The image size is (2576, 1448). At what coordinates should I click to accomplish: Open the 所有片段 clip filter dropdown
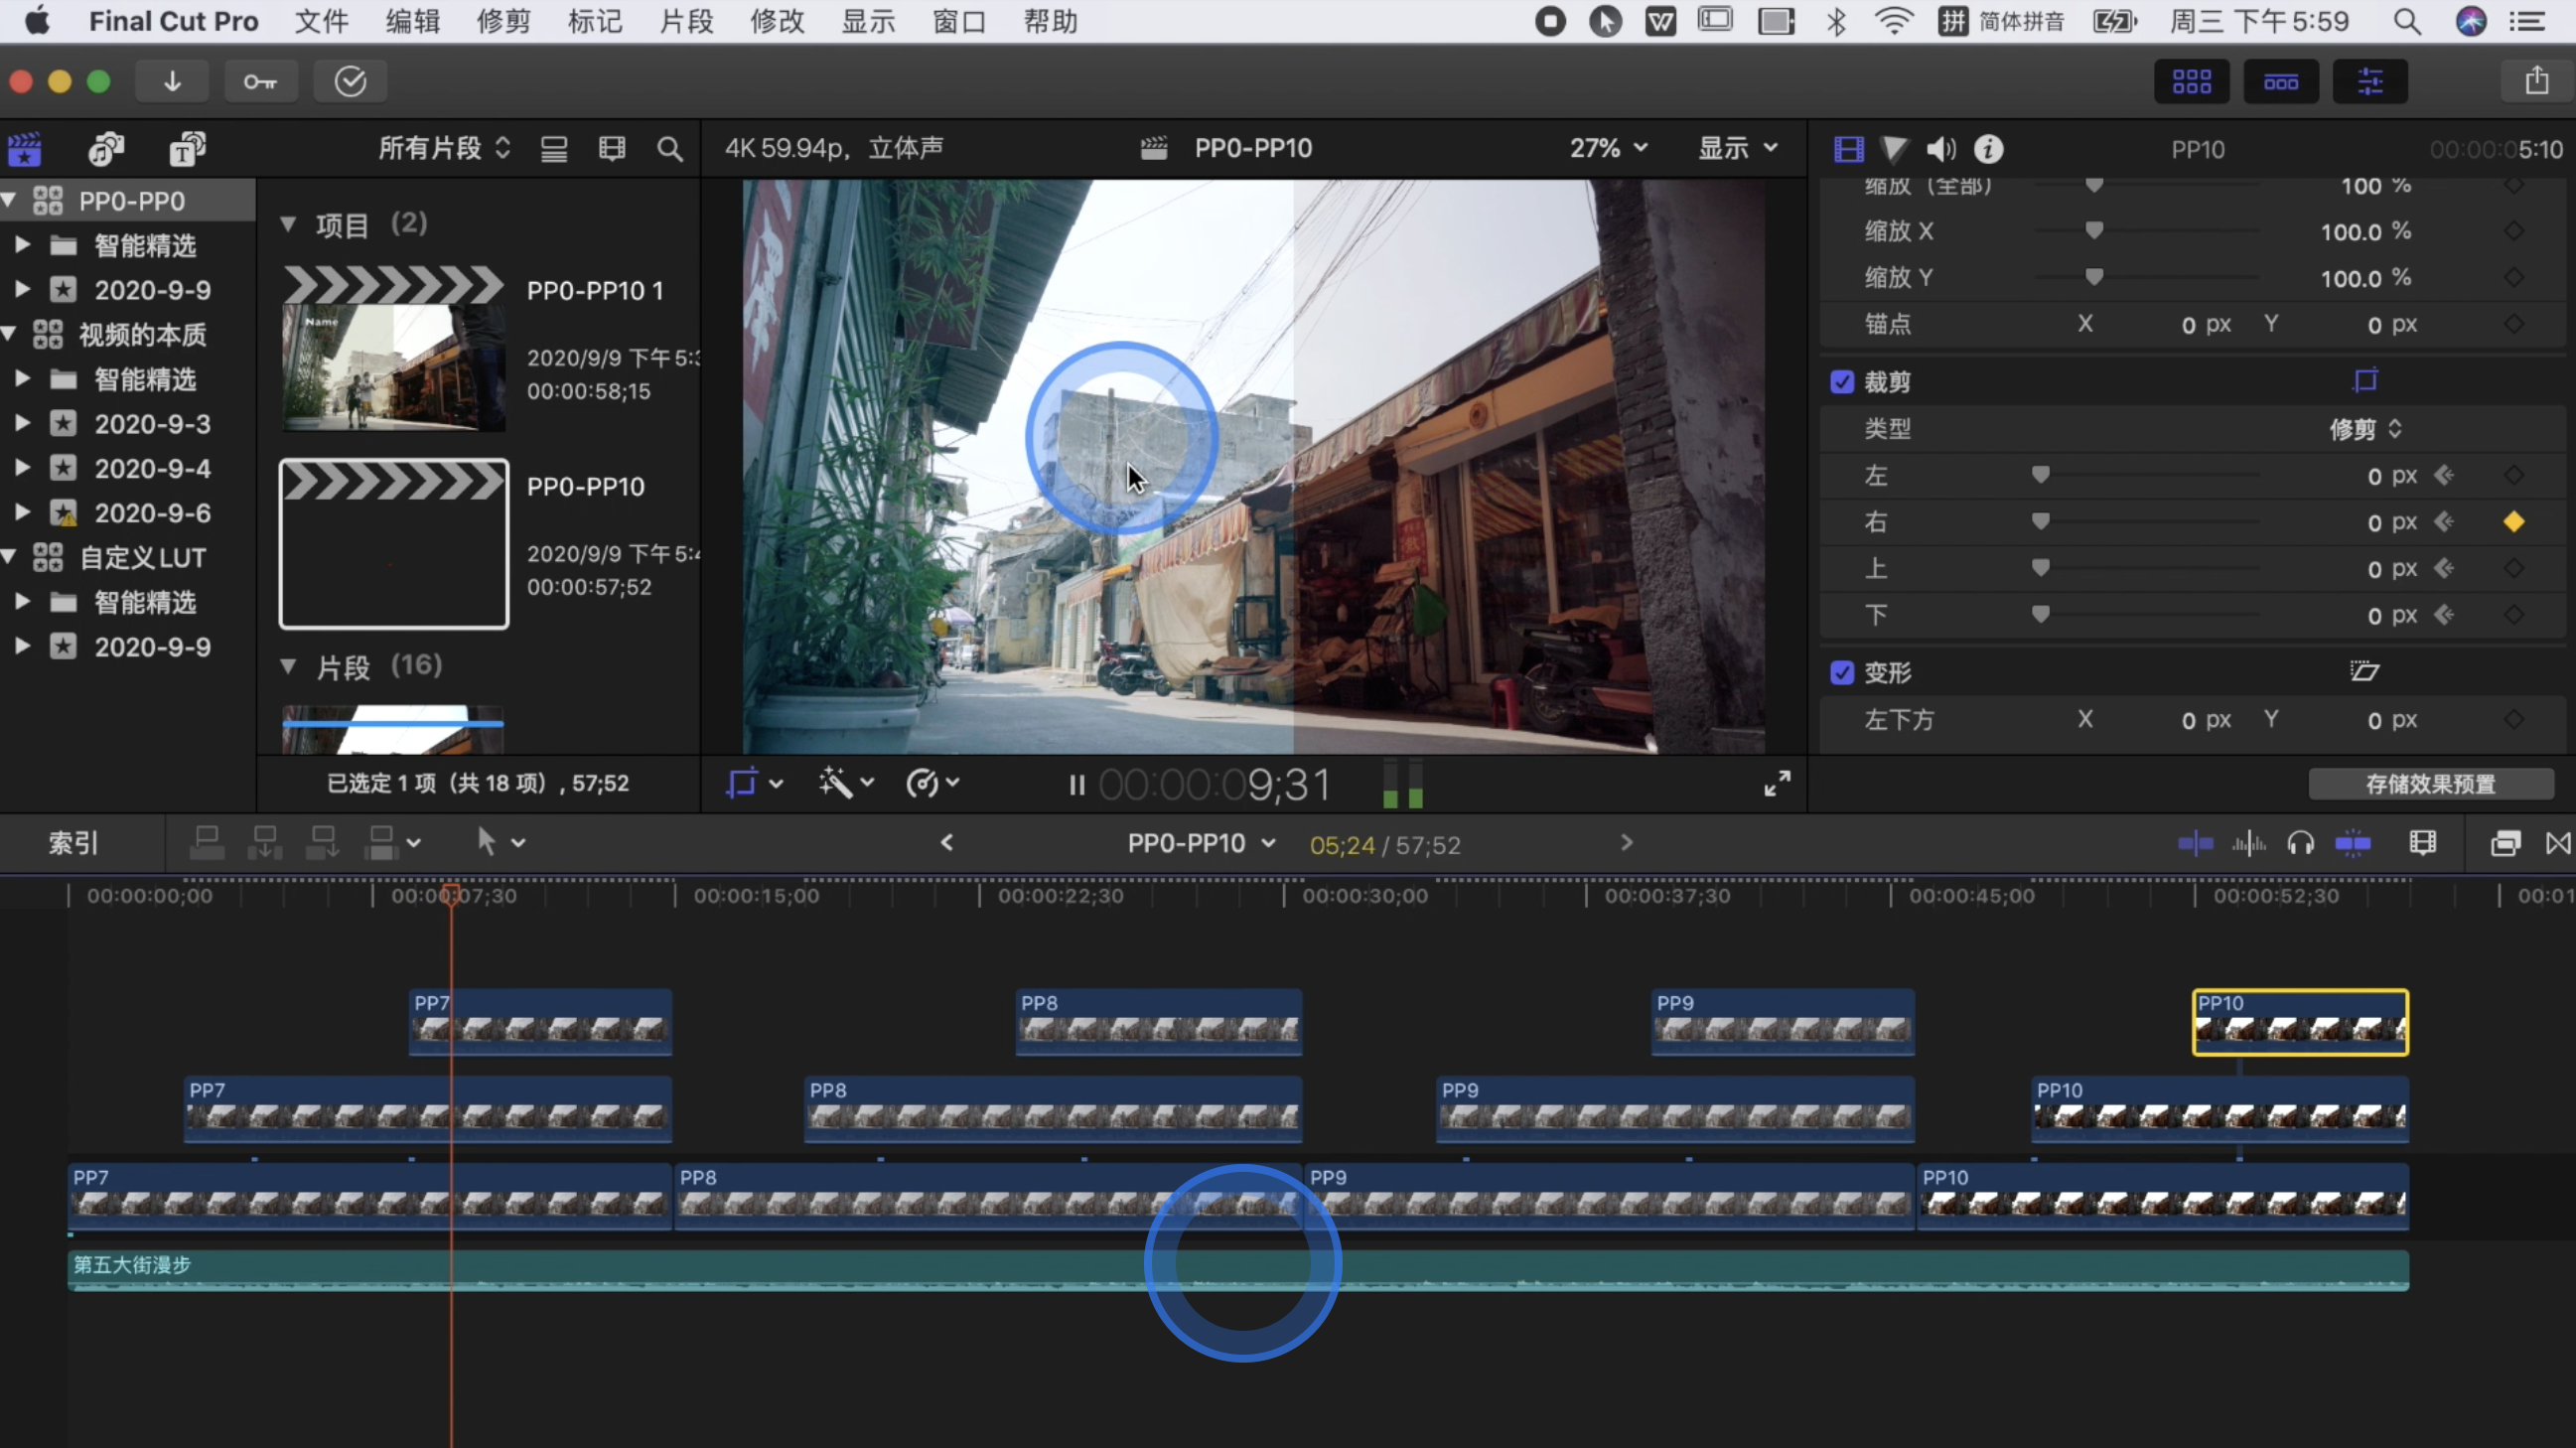[x=443, y=147]
